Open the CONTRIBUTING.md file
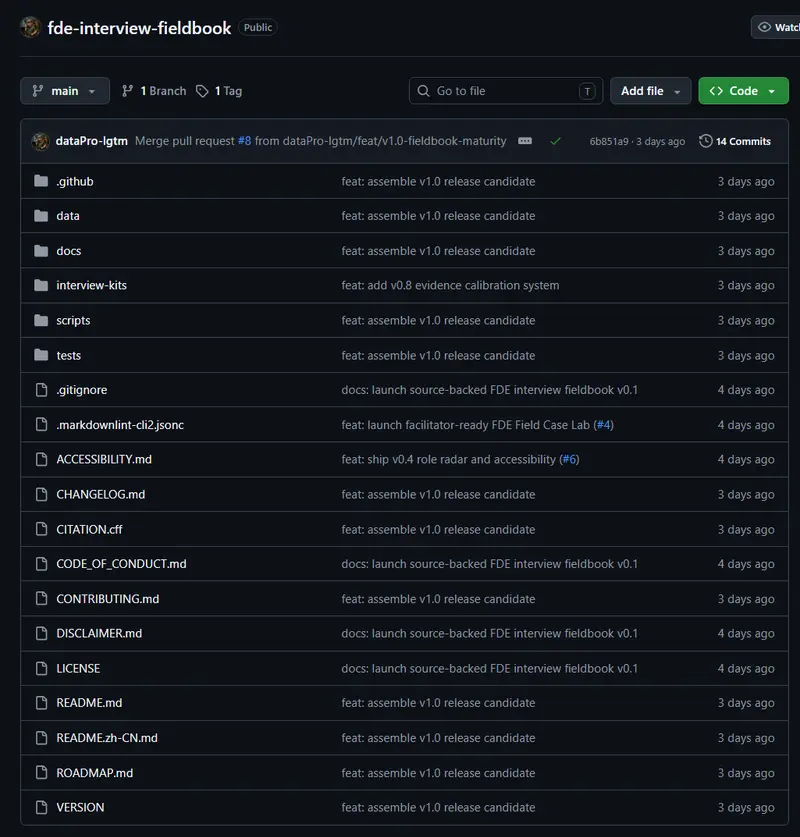Viewport: 800px width, 837px height. tap(108, 599)
